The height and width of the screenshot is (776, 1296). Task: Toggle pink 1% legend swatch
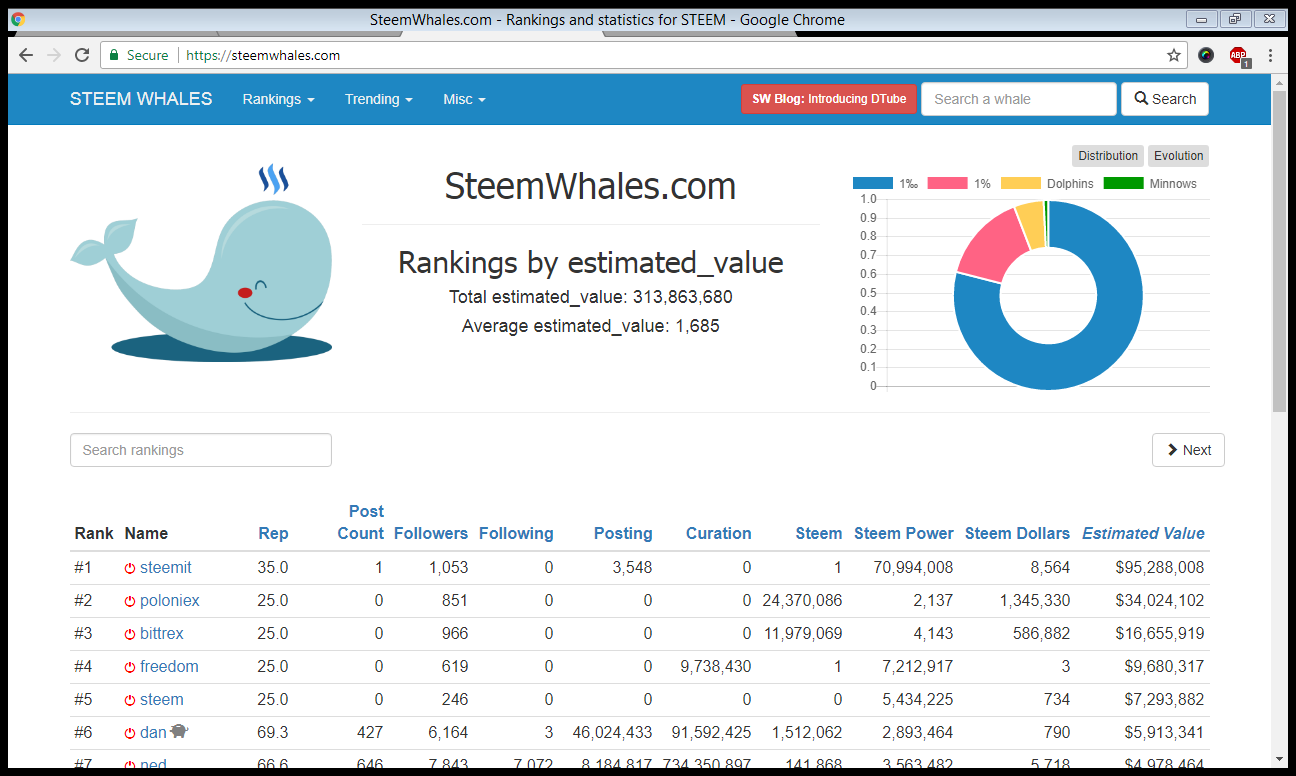947,183
